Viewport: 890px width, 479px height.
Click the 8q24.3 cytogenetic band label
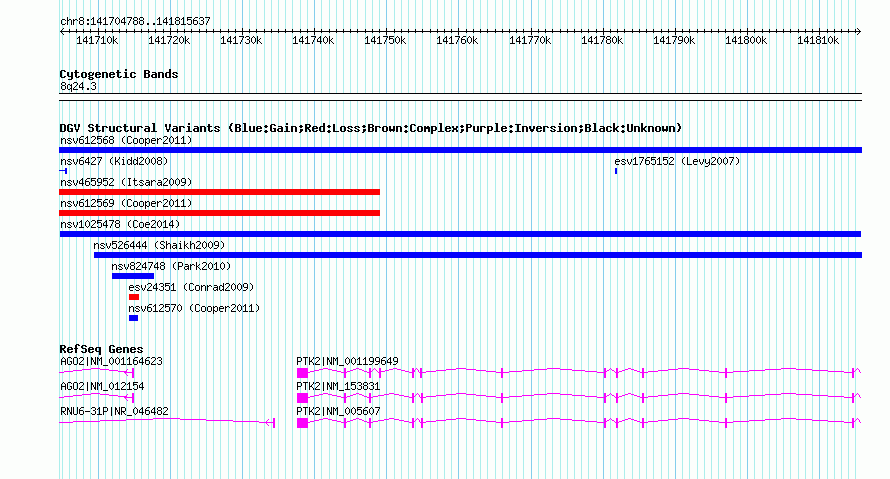(x=78, y=86)
